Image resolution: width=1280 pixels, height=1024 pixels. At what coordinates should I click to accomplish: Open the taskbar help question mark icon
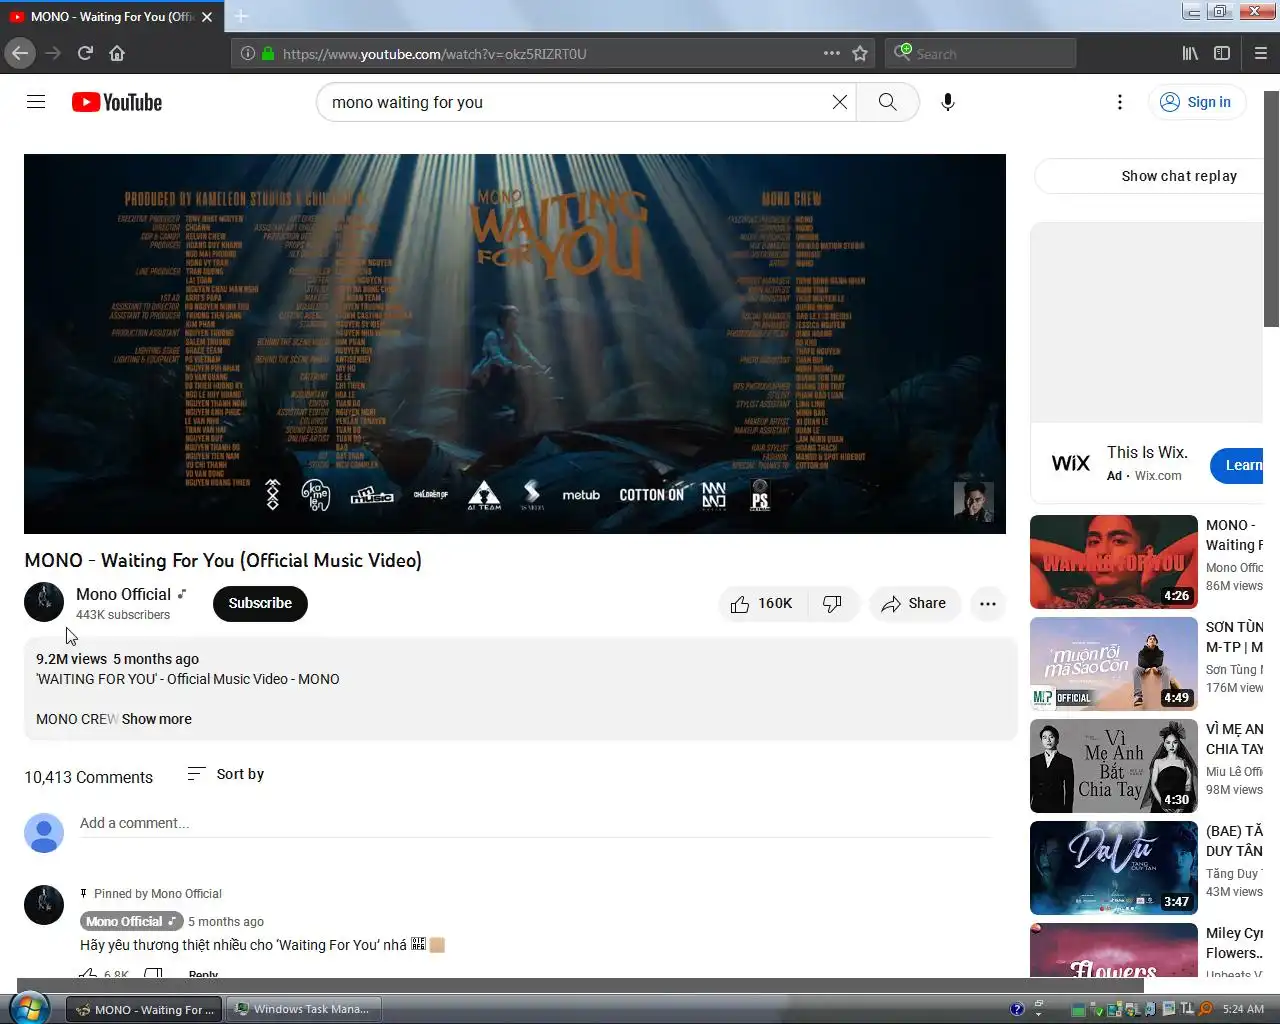coord(1017,1009)
